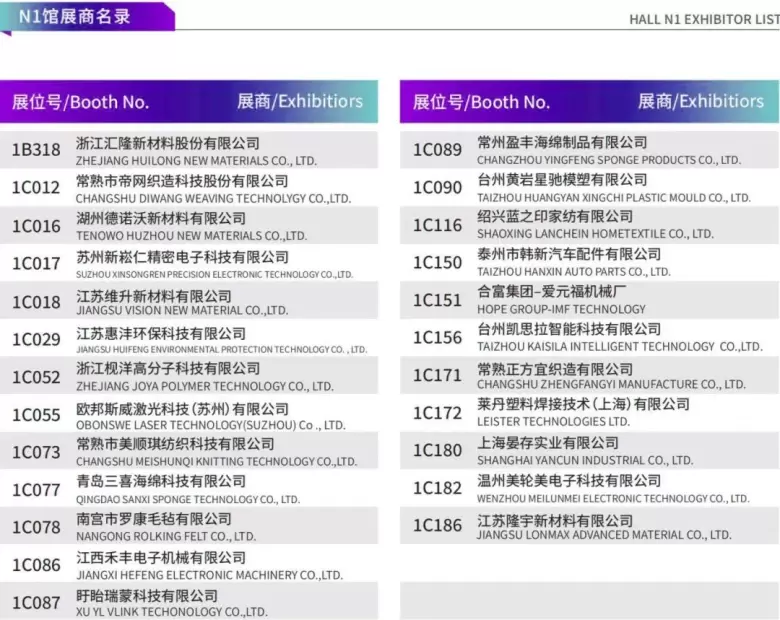
Task: Click CHANGSHU DIWANG WEAVING TECHNOLYGY CO.,LTD.
Action: click(213, 199)
